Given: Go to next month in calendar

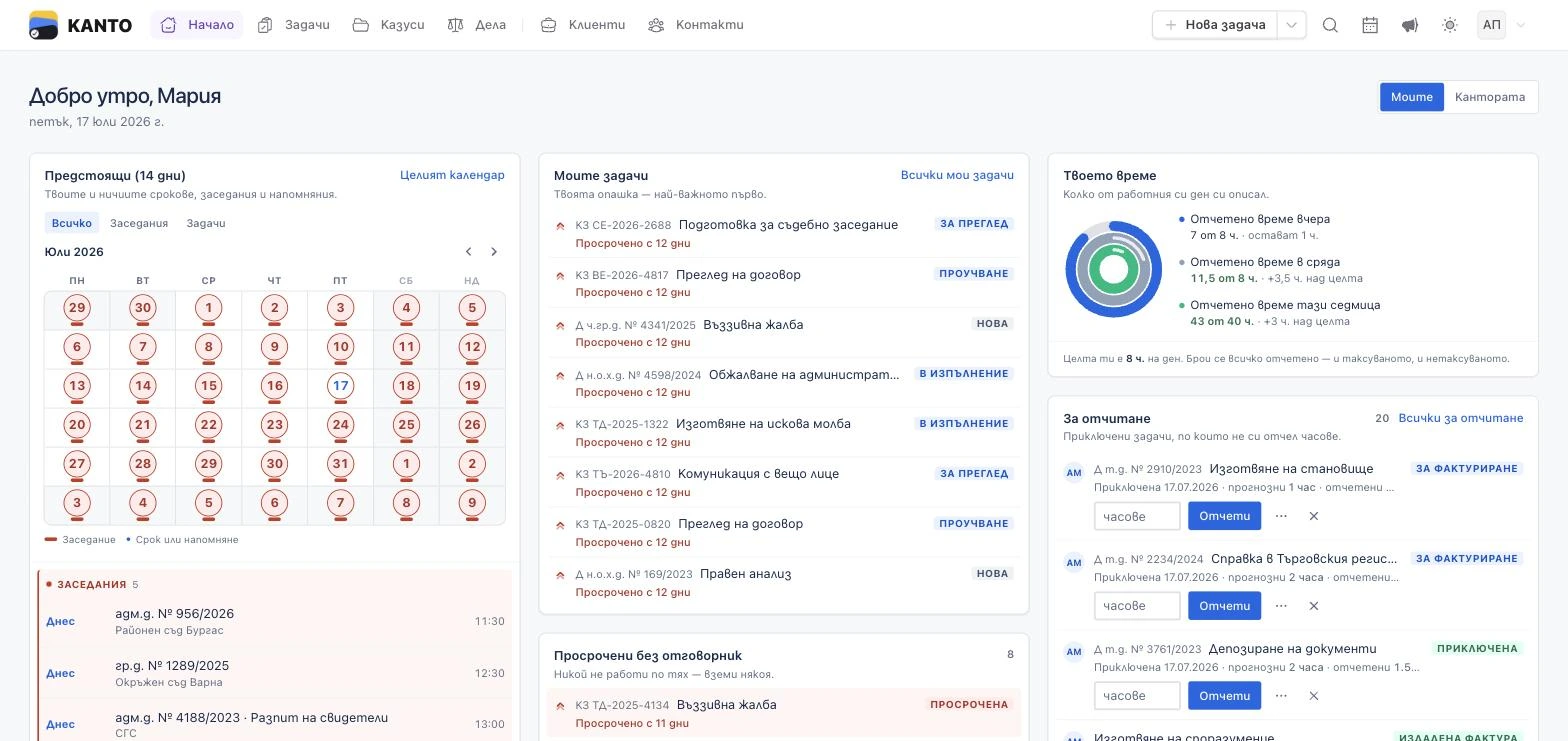Looking at the screenshot, I should (x=494, y=252).
